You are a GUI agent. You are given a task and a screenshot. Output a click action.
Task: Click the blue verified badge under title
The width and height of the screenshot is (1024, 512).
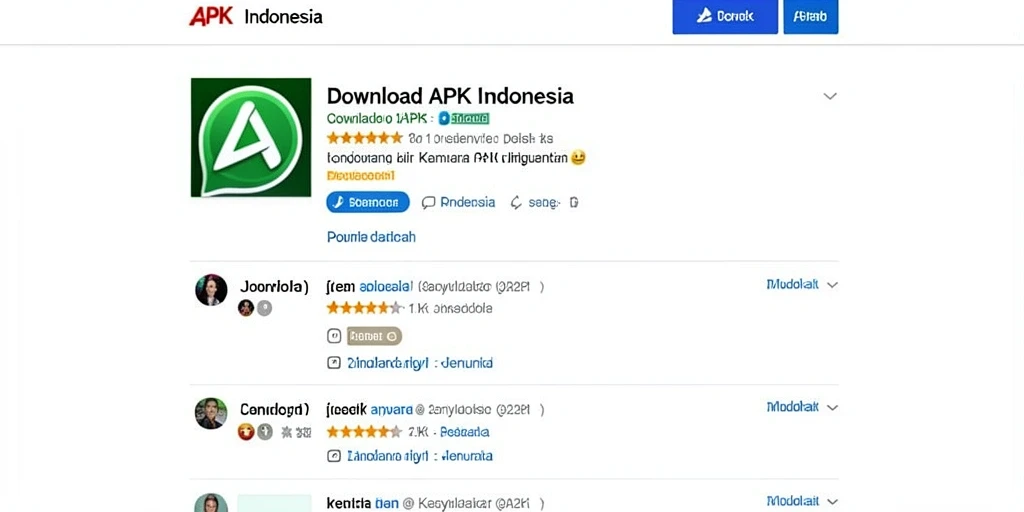pyautogui.click(x=444, y=118)
